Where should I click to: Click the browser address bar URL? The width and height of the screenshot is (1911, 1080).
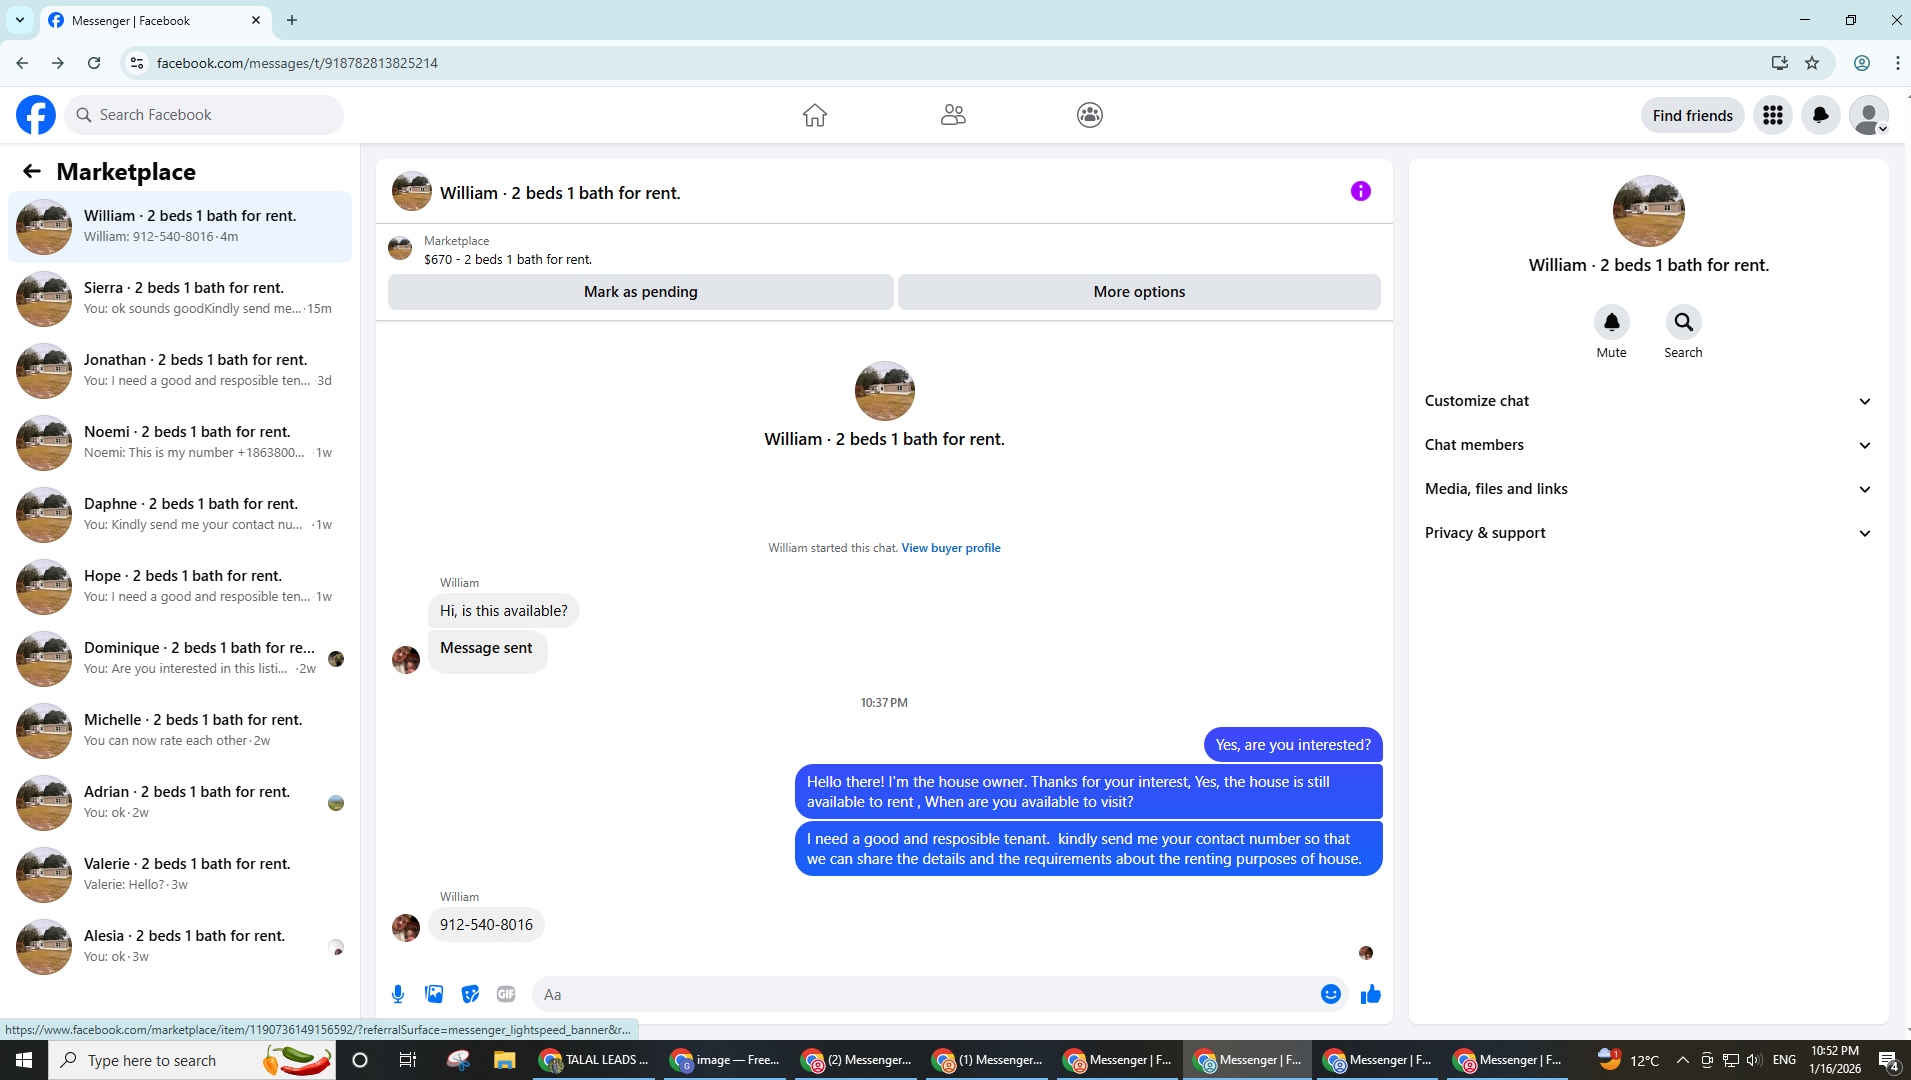[297, 63]
